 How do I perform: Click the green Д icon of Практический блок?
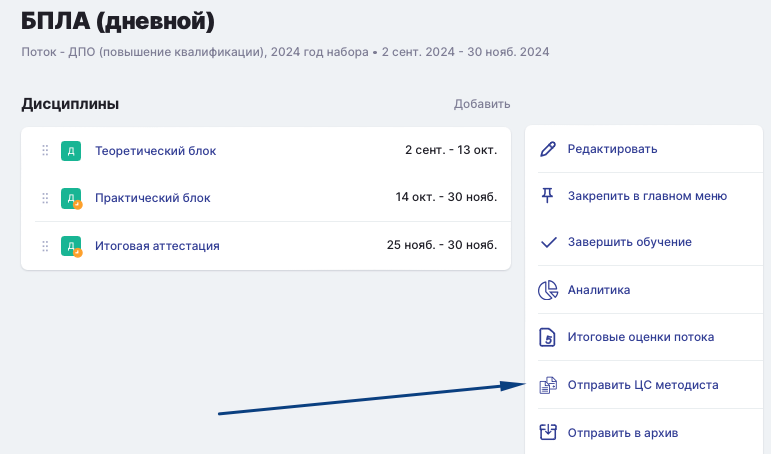pyautogui.click(x=70, y=198)
